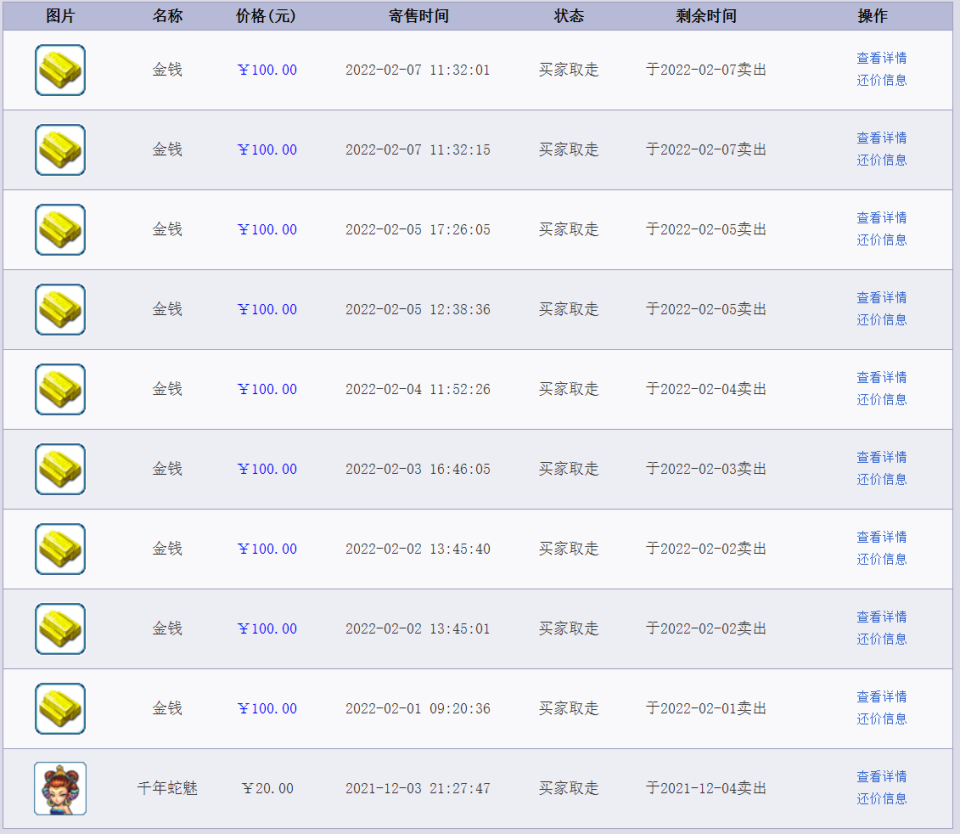Click gold icon for 2022-02-02 13:45:40 listing

60,549
